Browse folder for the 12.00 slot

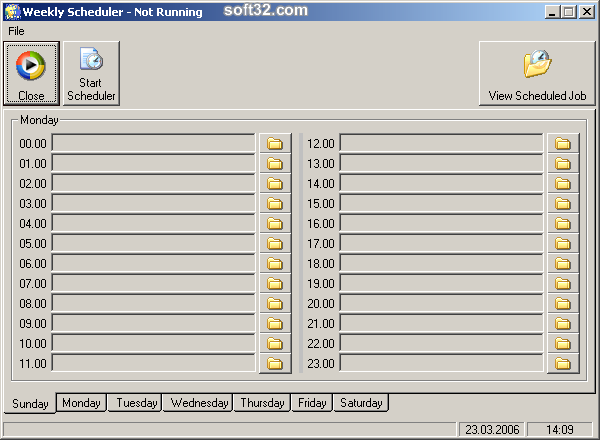[x=563, y=143]
